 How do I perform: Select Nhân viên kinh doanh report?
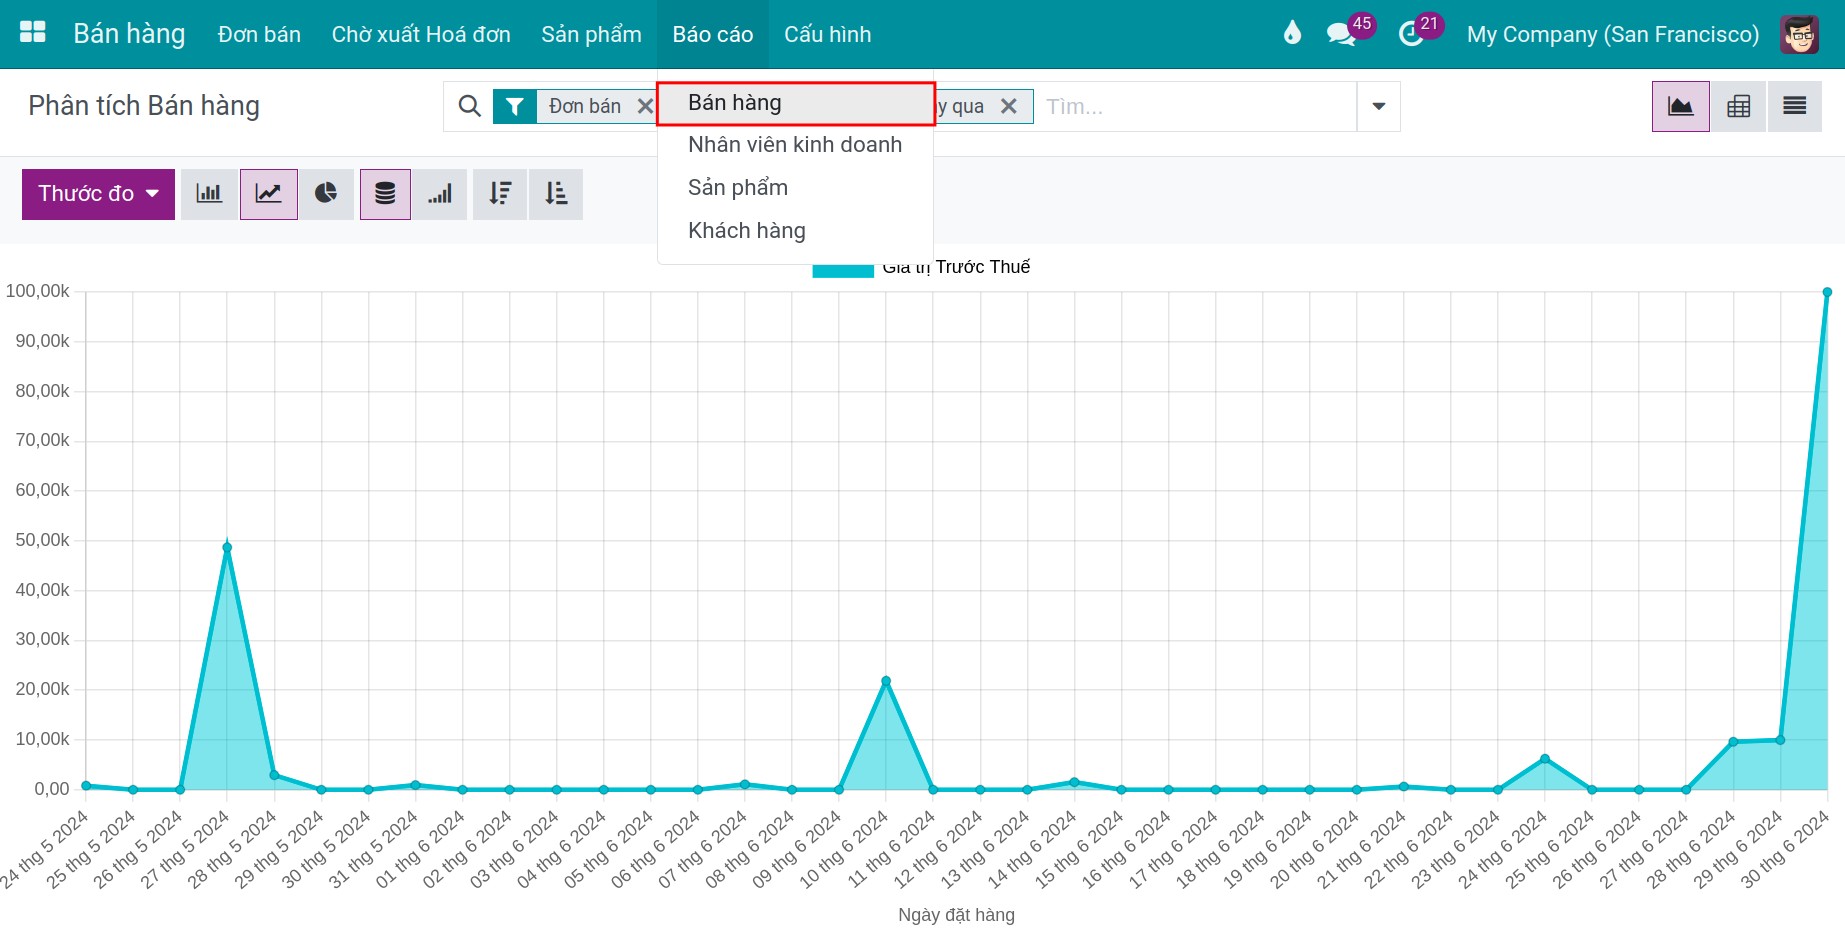(x=796, y=145)
